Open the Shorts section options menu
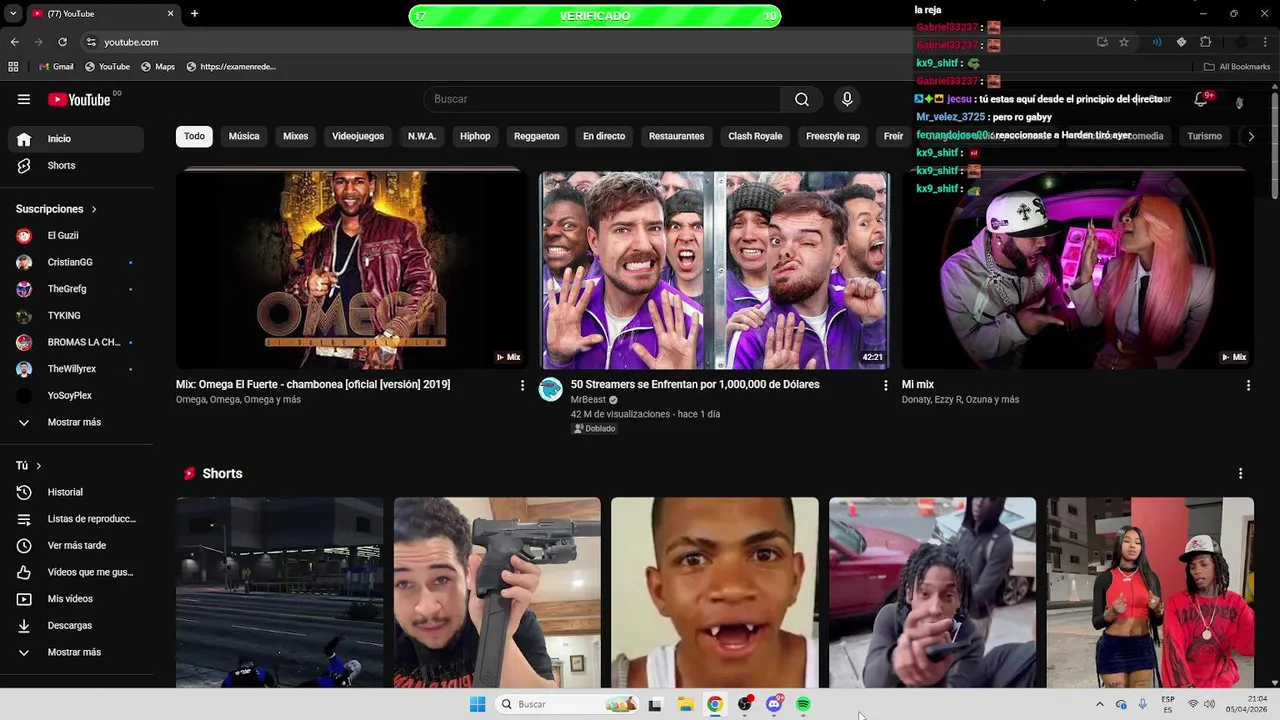Image resolution: width=1280 pixels, height=720 pixels. tap(1240, 473)
